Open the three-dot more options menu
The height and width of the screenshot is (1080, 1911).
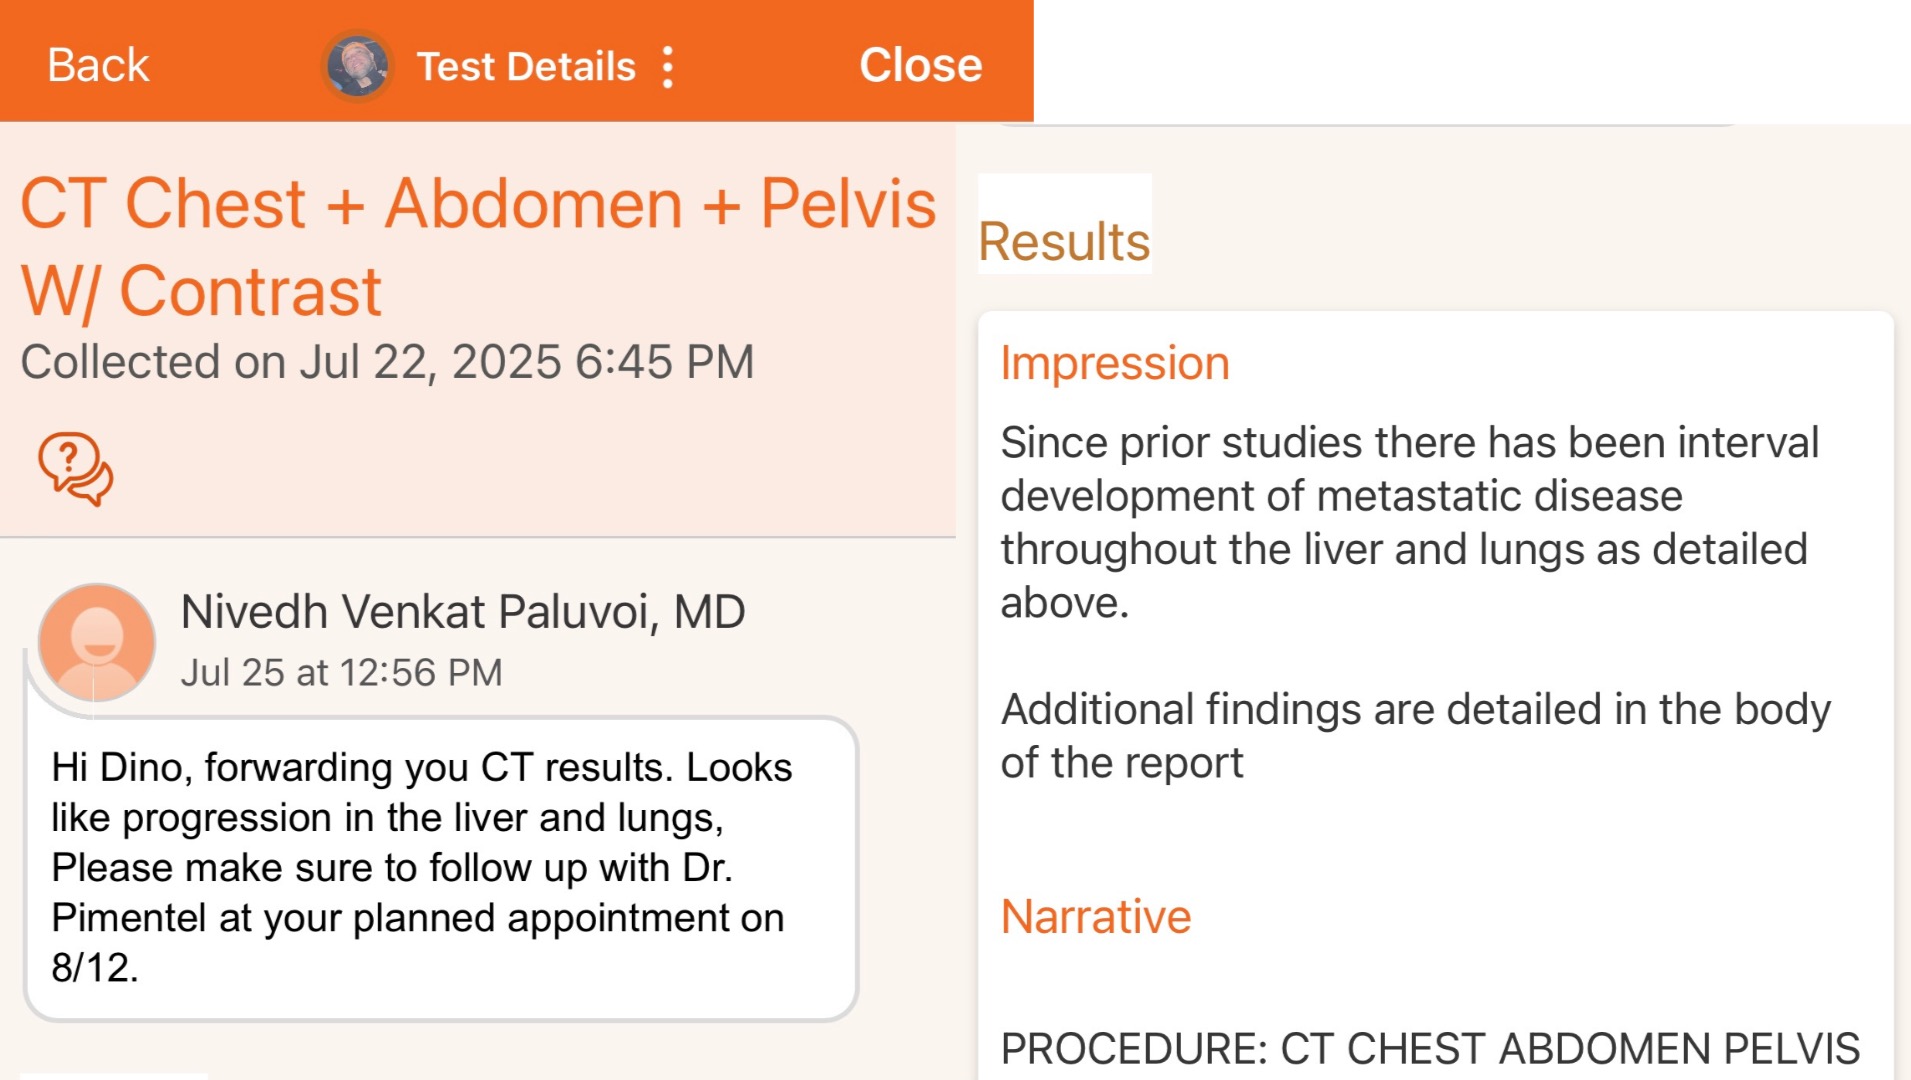[x=668, y=67]
